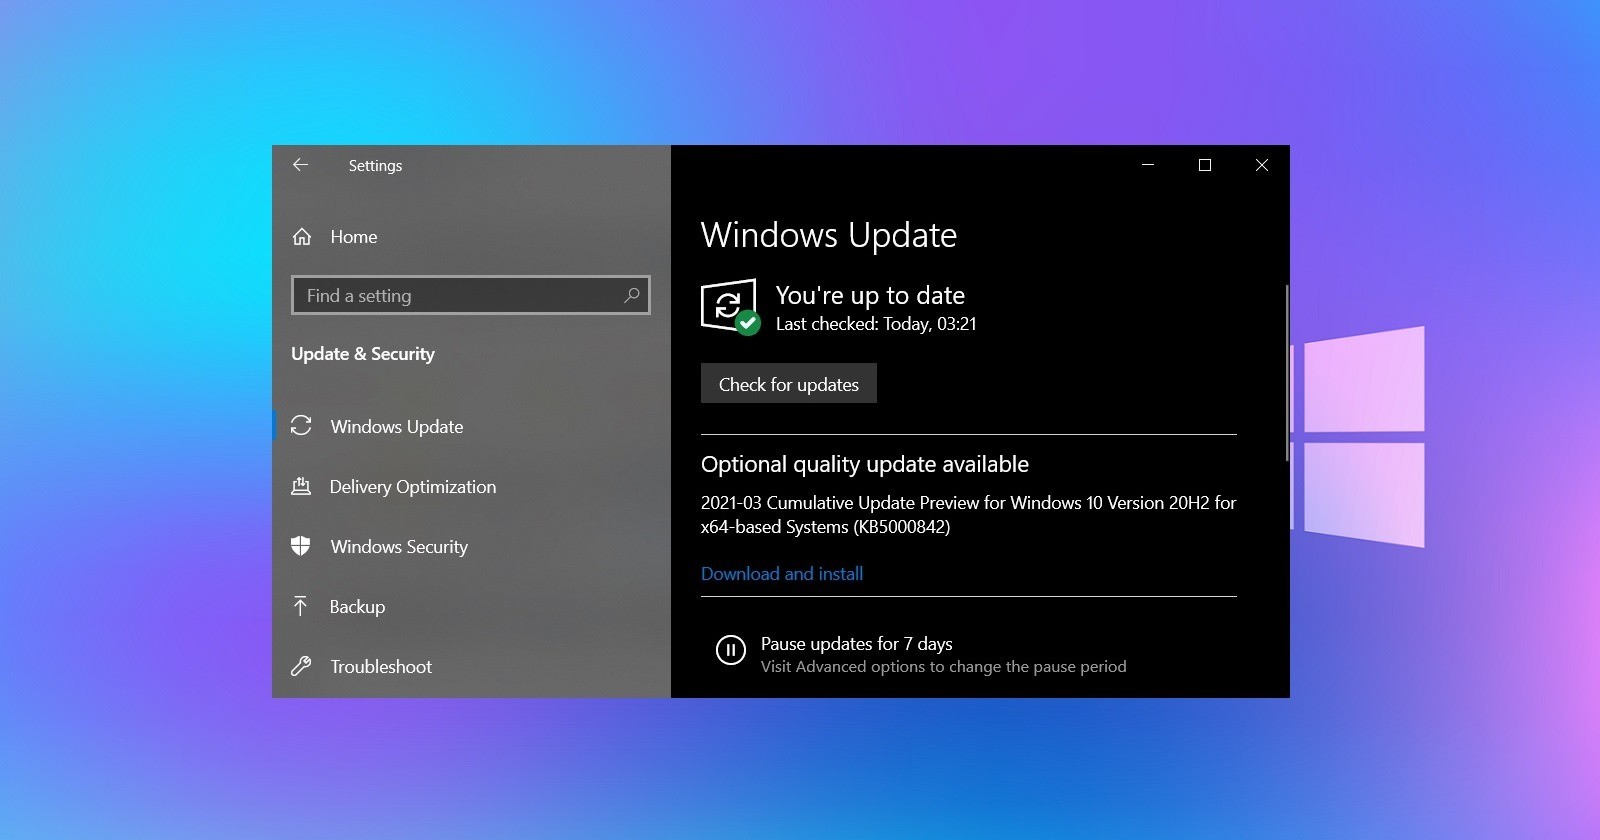Click the update status icon with green check
This screenshot has height=840, width=1600.
click(x=730, y=307)
